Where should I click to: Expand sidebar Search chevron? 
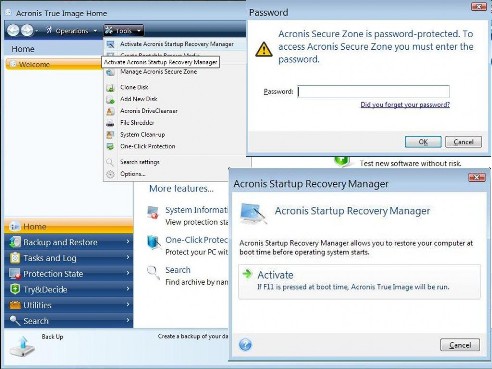(x=128, y=320)
